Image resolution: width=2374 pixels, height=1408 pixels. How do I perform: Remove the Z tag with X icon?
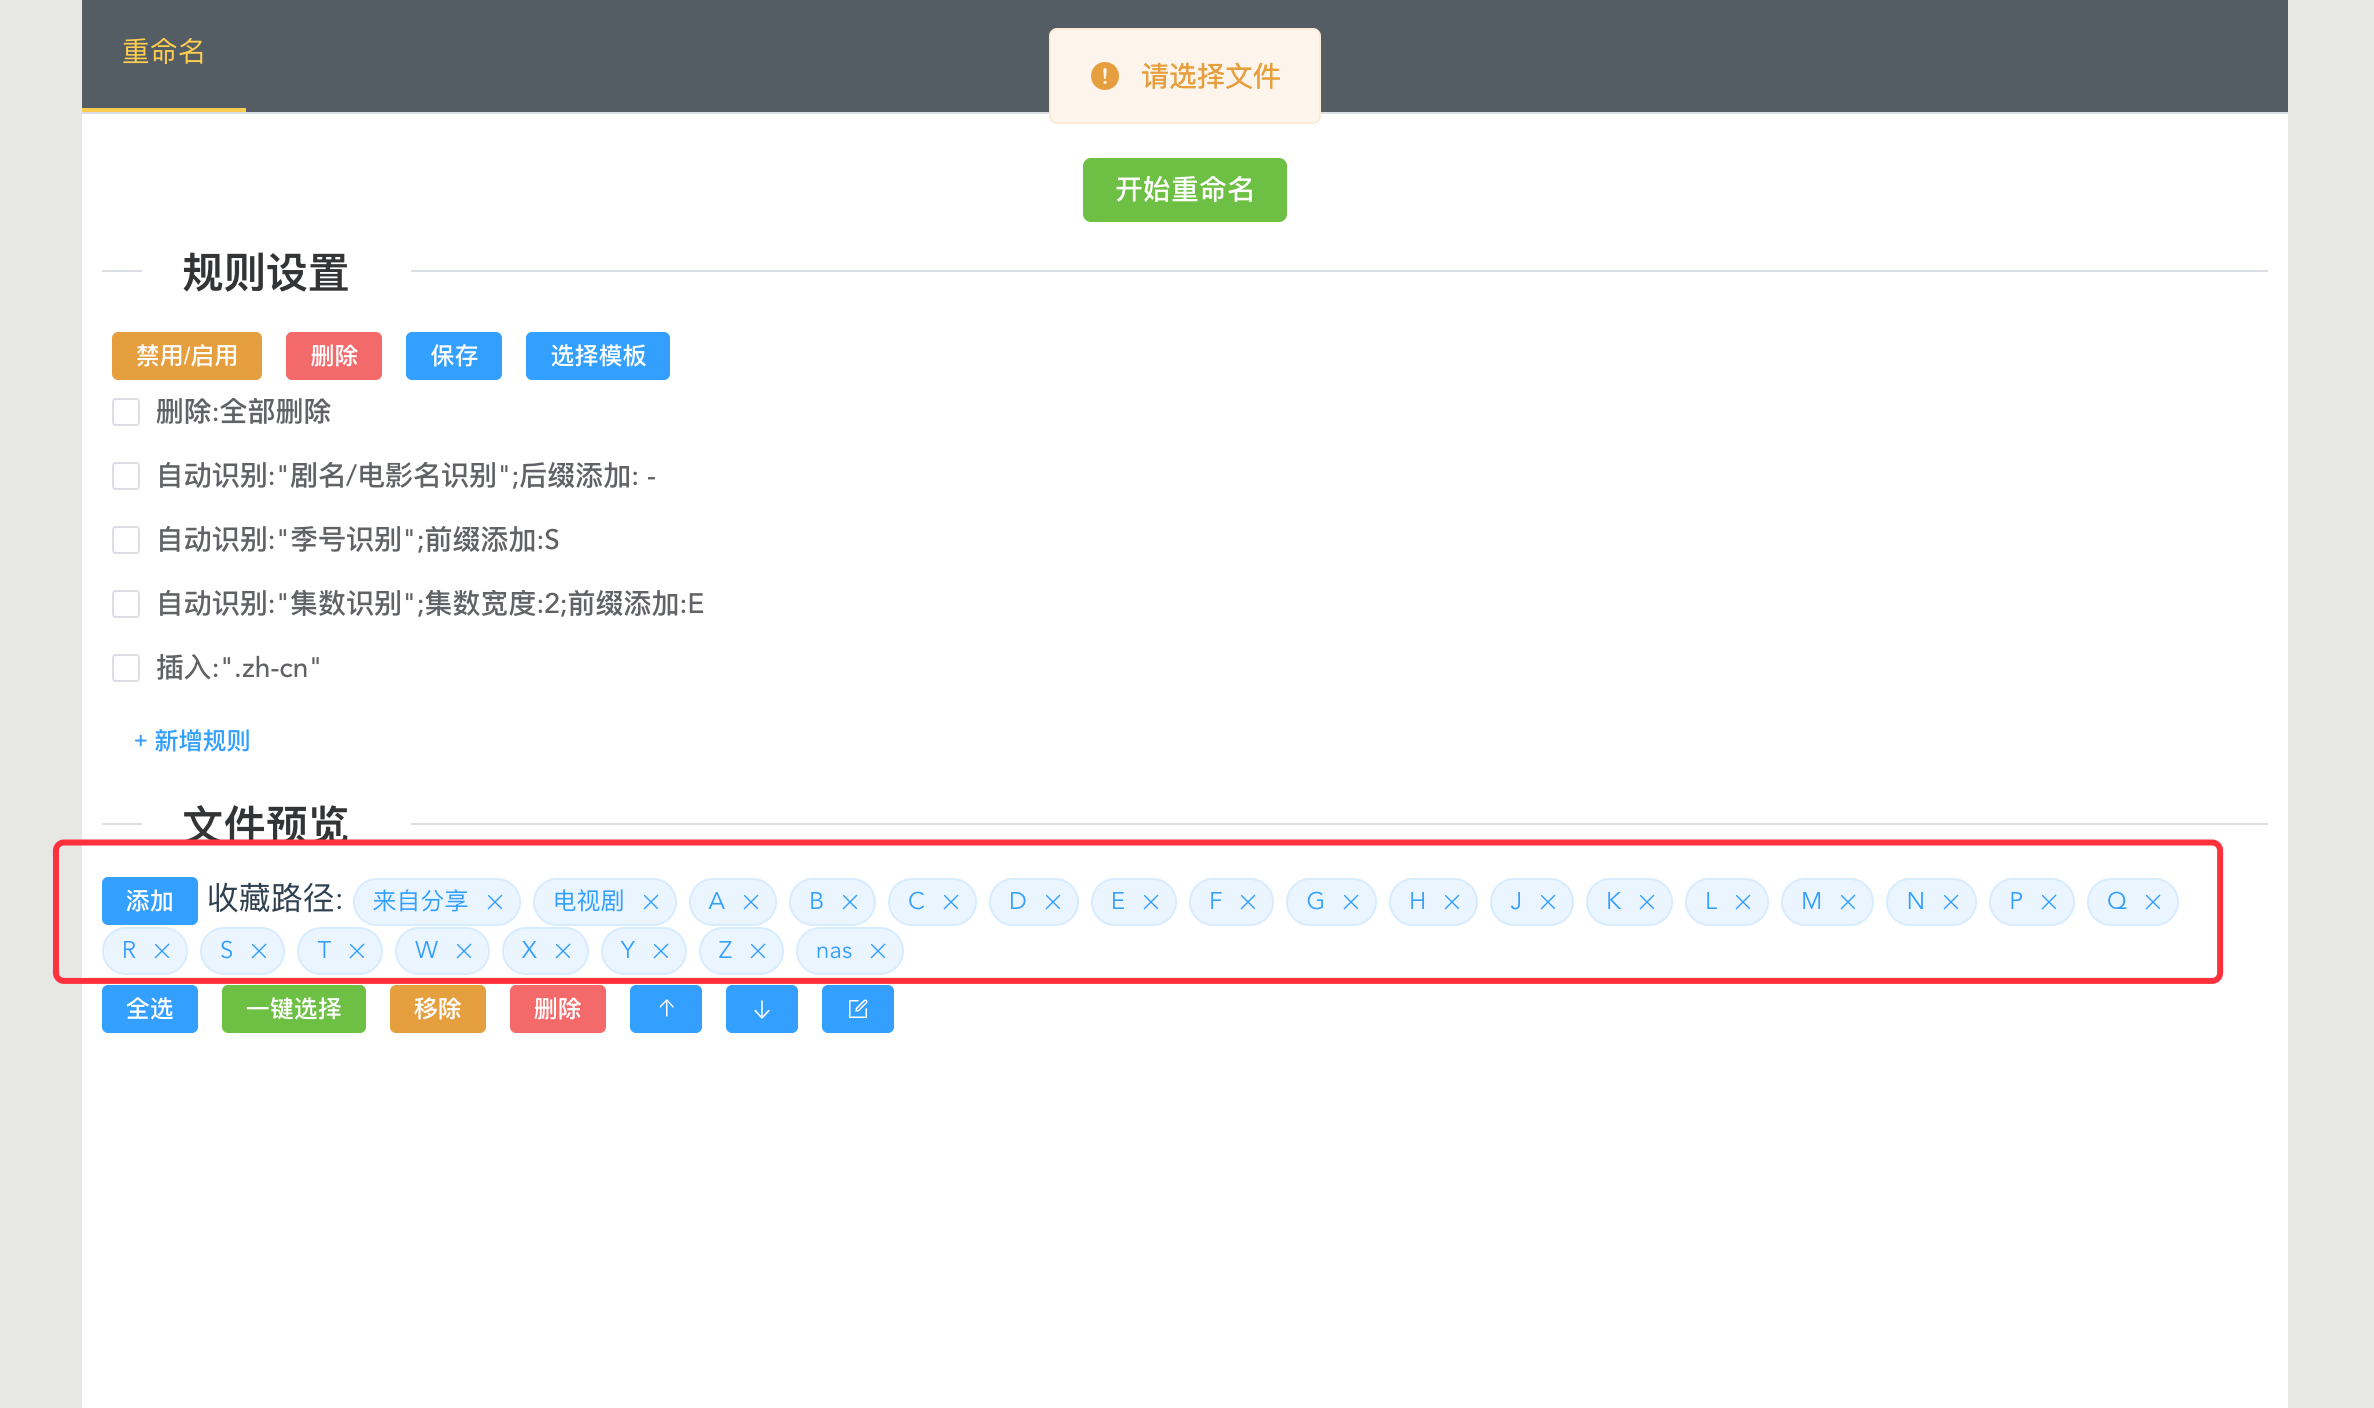758,951
